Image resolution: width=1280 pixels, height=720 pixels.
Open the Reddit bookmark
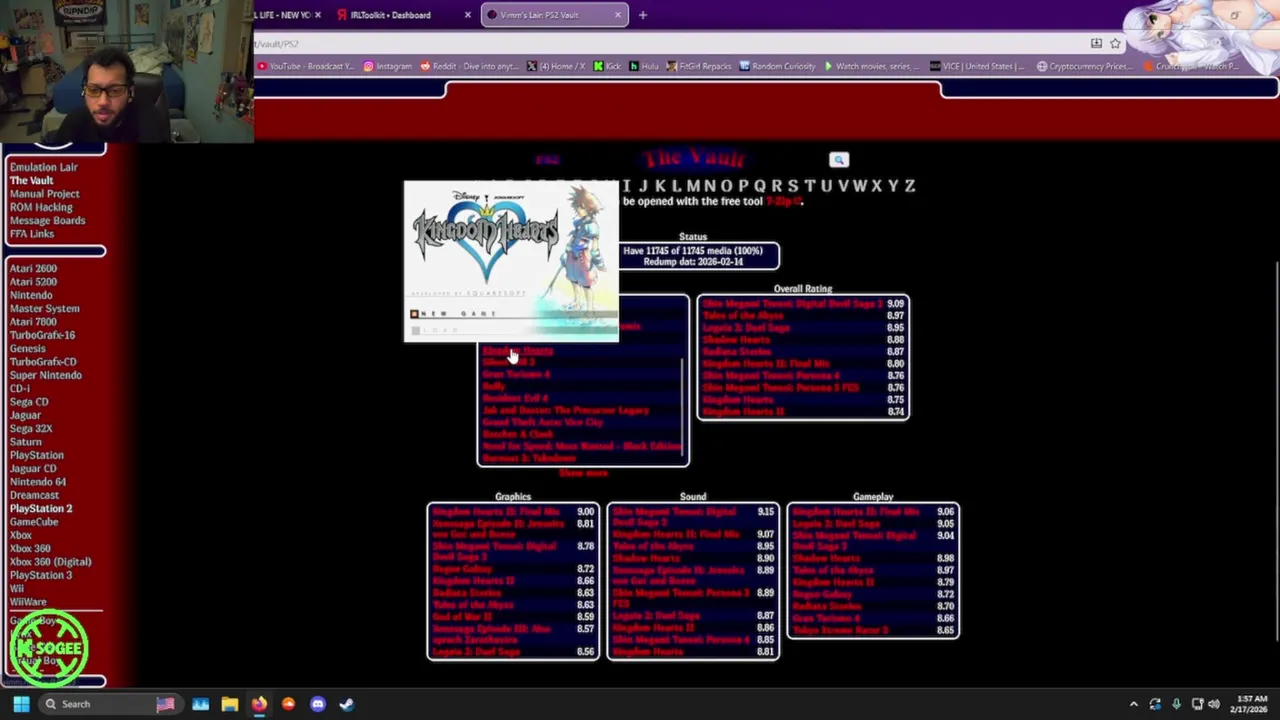469,66
